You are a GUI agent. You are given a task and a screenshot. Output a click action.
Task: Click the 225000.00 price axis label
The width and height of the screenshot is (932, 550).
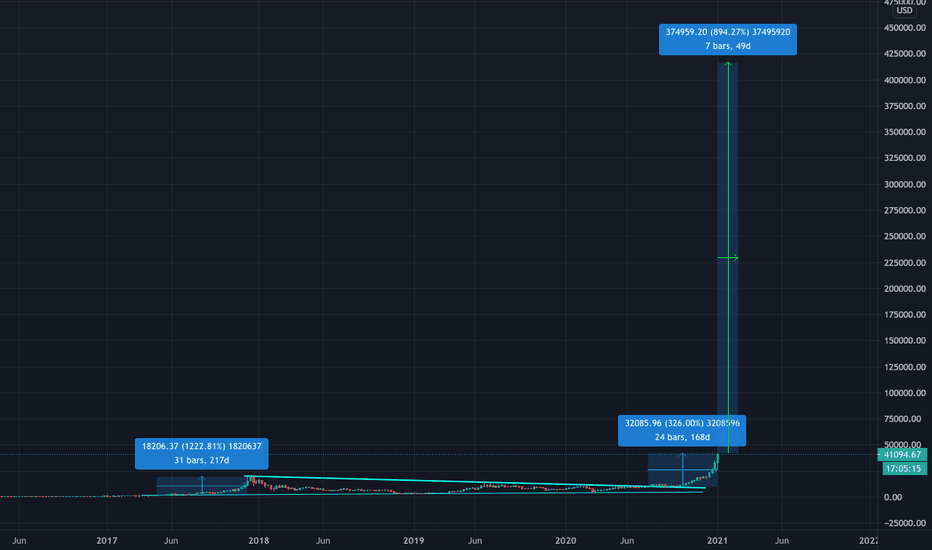(905, 263)
